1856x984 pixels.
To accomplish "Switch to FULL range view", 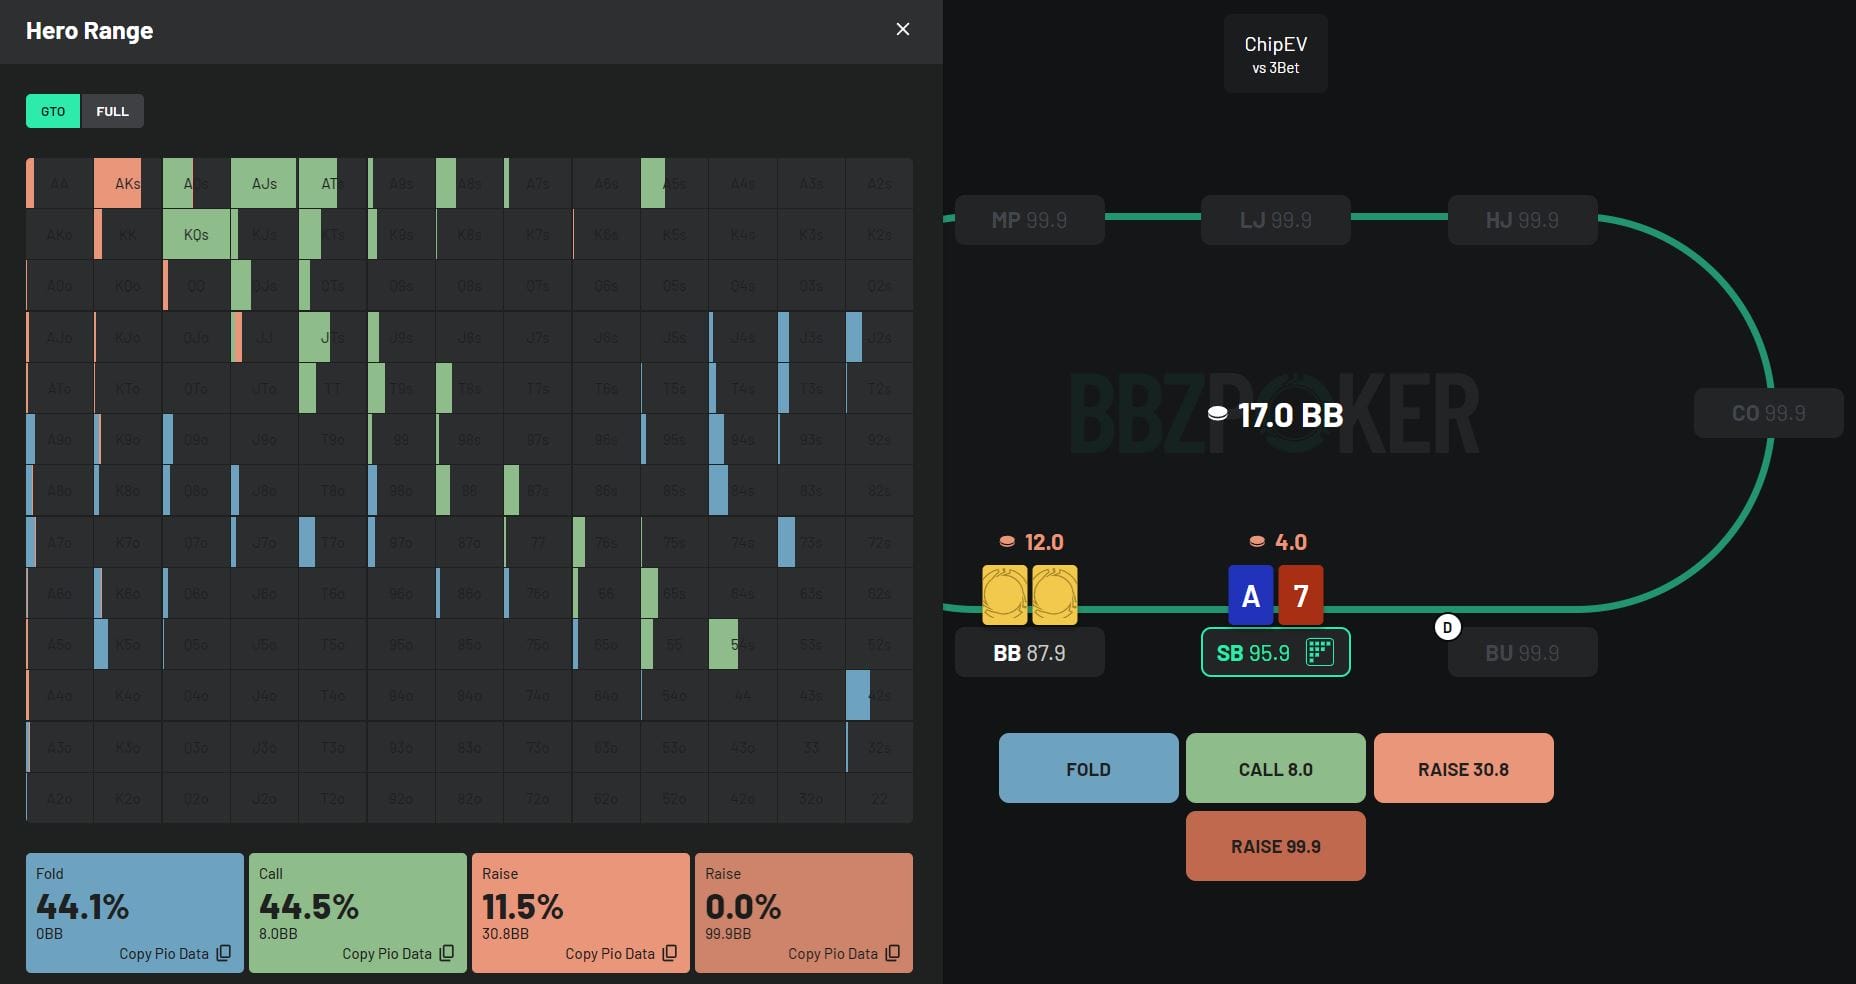I will coord(112,111).
